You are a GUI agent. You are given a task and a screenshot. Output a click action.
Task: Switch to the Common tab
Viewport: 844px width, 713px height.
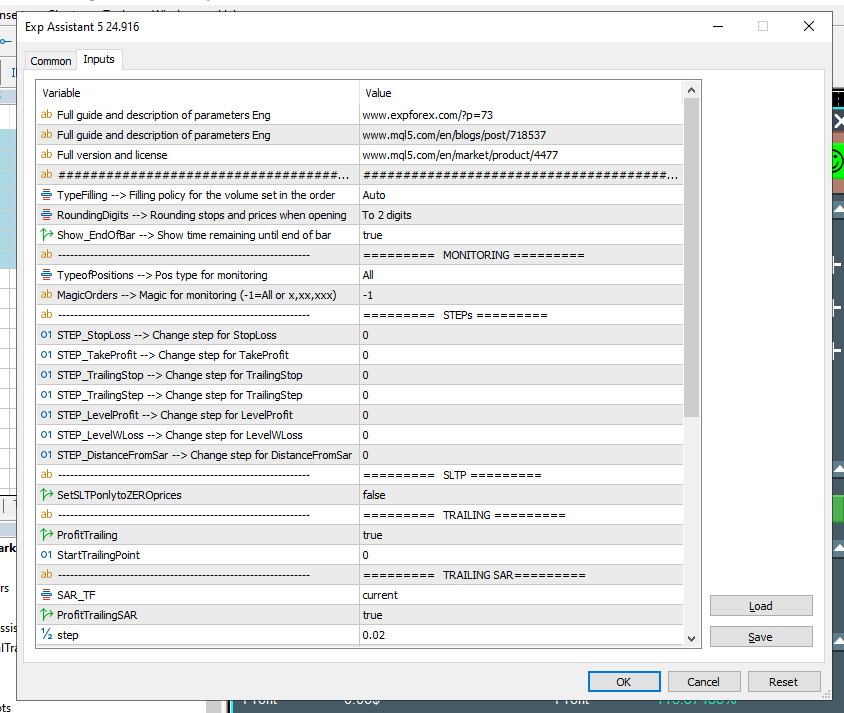point(51,61)
